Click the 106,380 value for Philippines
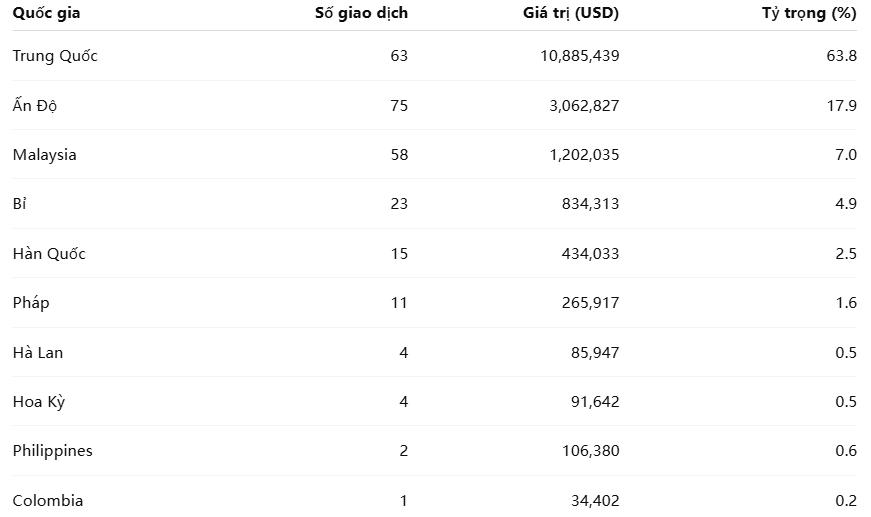The width and height of the screenshot is (871, 517). [591, 451]
